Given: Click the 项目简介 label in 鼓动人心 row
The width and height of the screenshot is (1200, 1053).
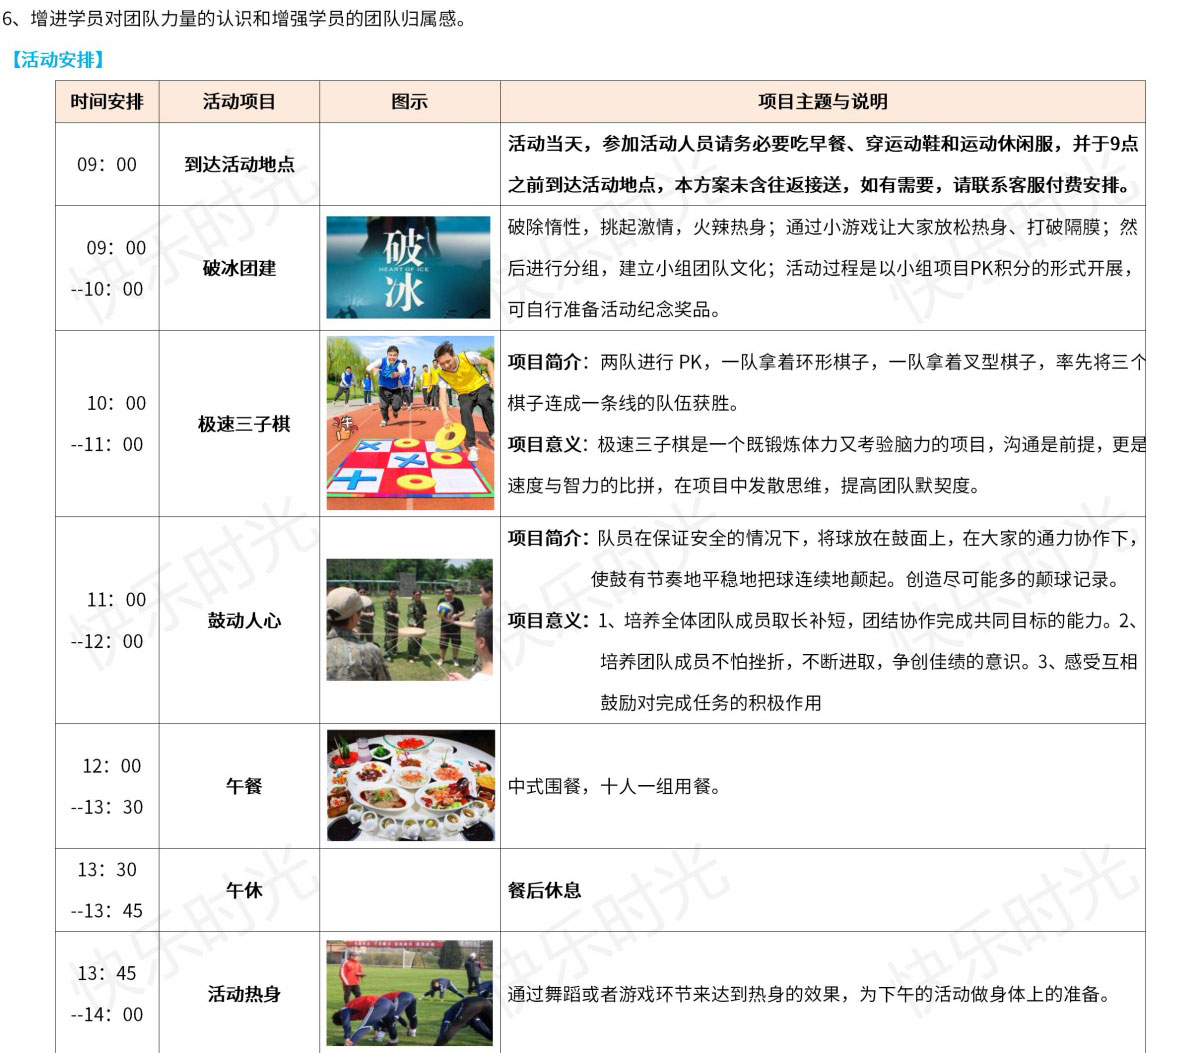Looking at the screenshot, I should pos(550,538).
